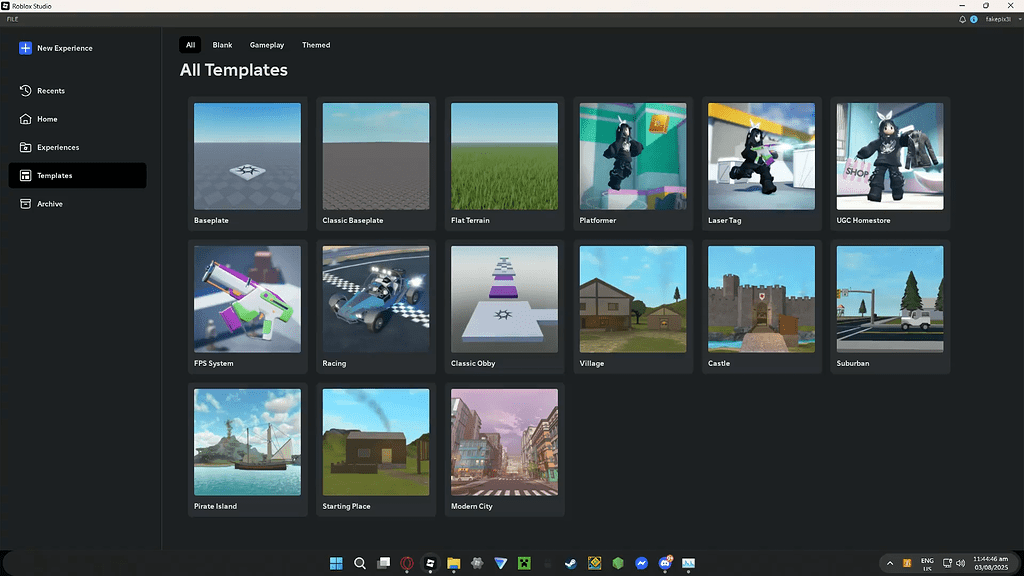Open the volume control in the tray
This screenshot has height=576, width=1024.
(x=961, y=563)
